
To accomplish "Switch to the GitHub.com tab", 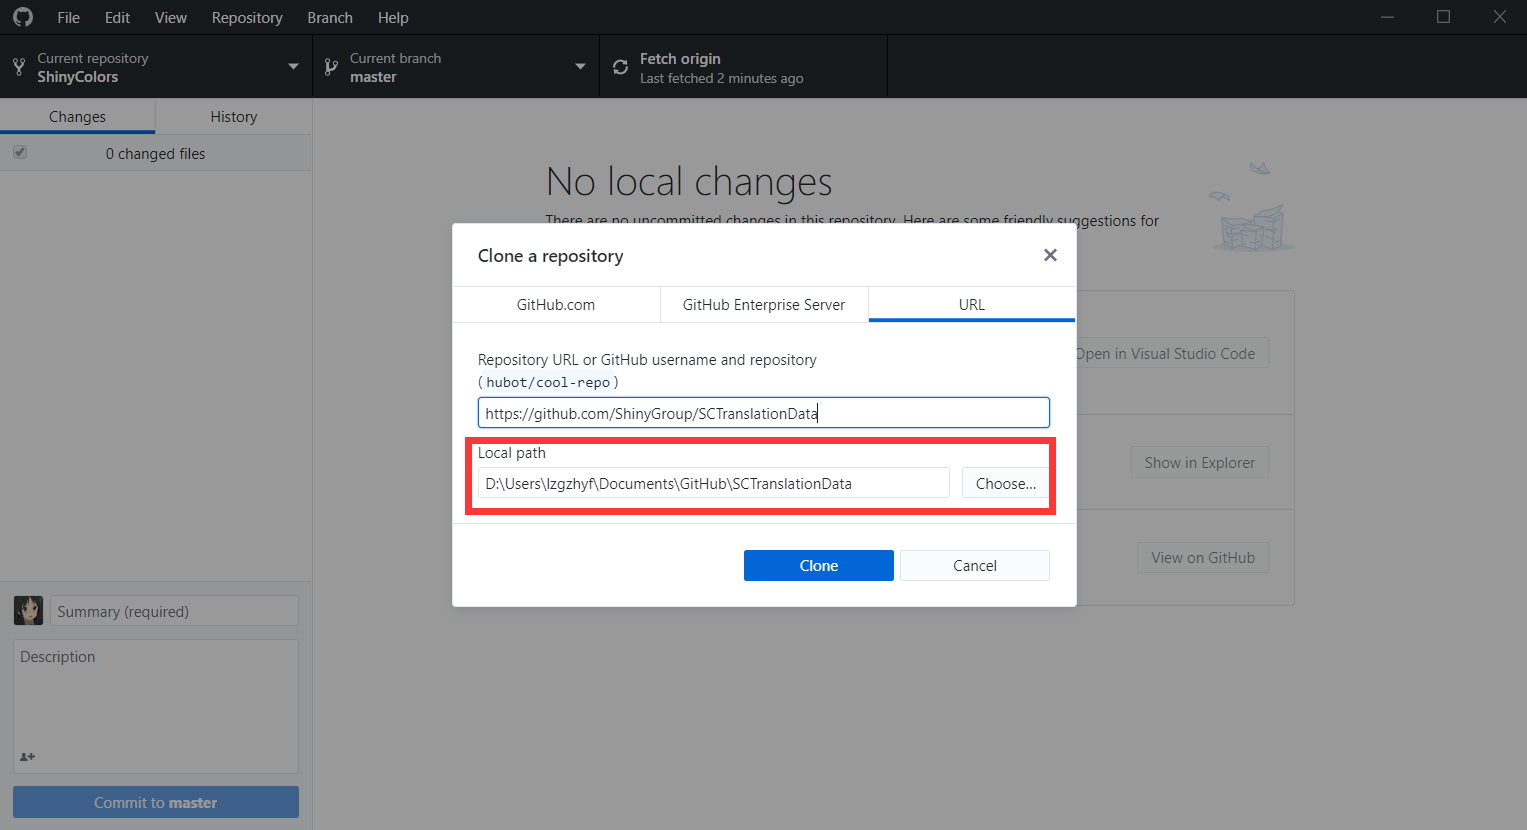I will [x=556, y=304].
